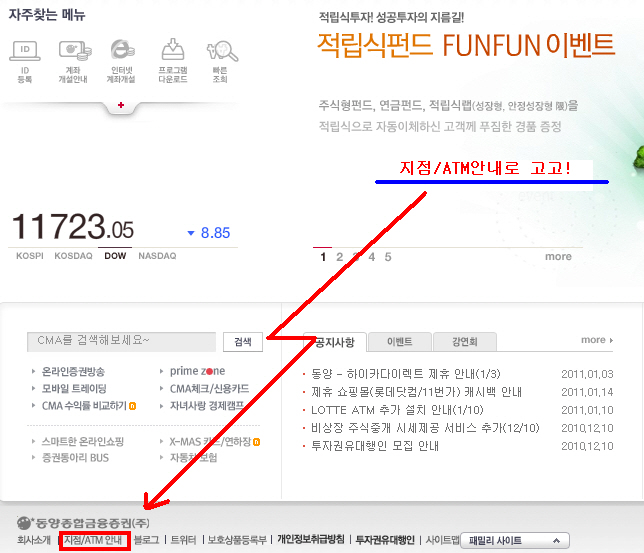Click the 동양종합금융증권 footer logo

(x=83, y=523)
